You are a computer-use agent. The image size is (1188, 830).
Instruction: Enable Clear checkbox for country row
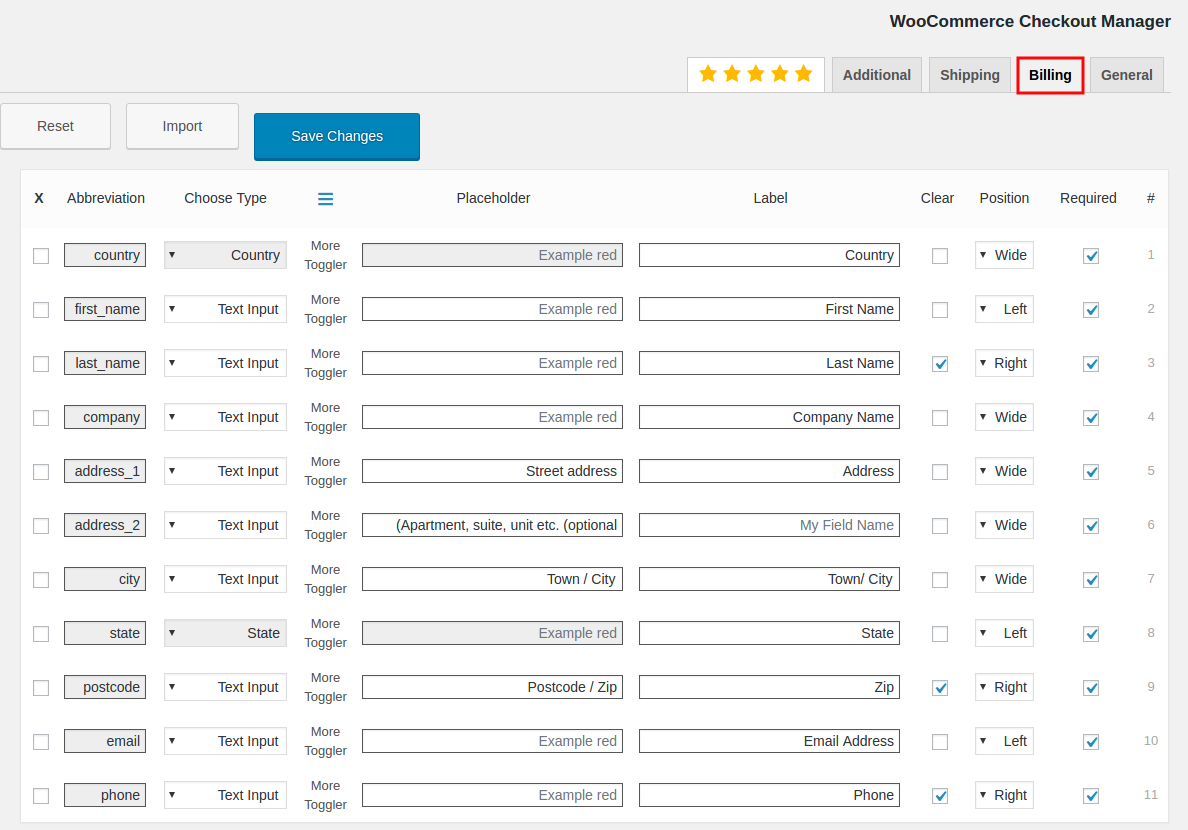[x=940, y=256]
